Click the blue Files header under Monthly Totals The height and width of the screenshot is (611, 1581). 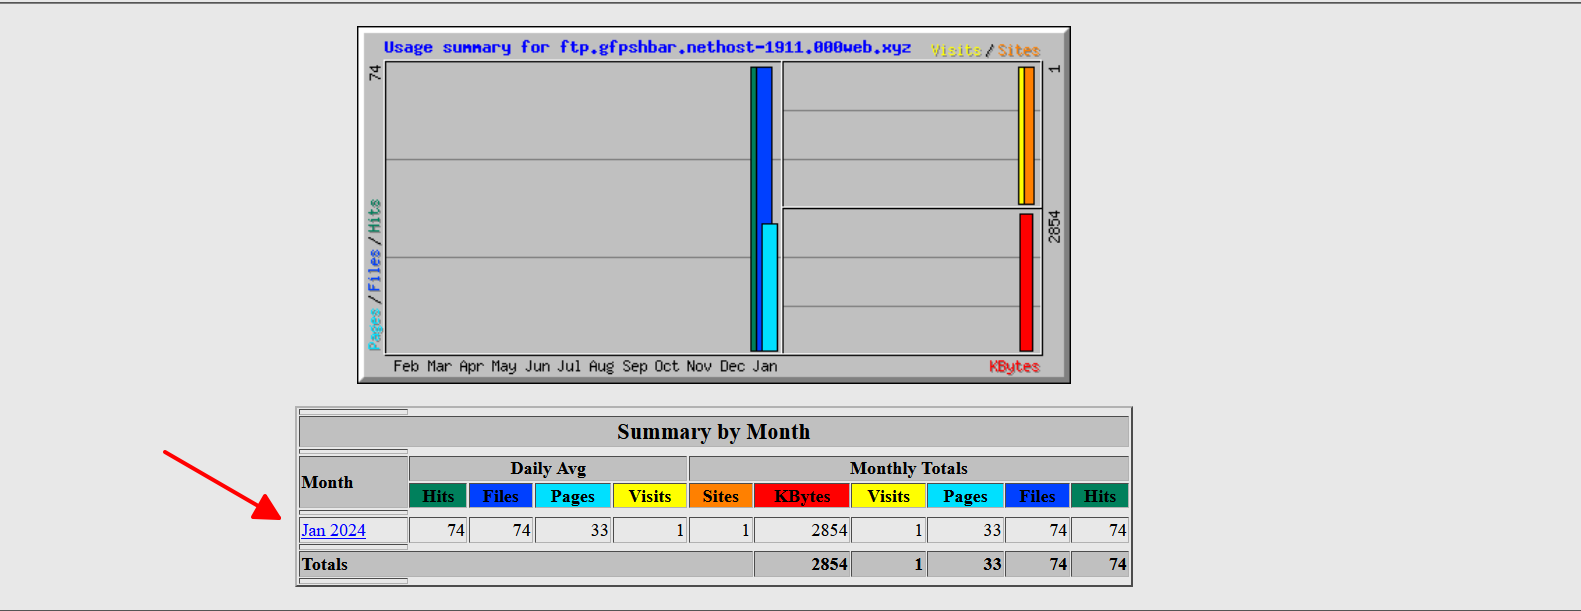(1038, 496)
